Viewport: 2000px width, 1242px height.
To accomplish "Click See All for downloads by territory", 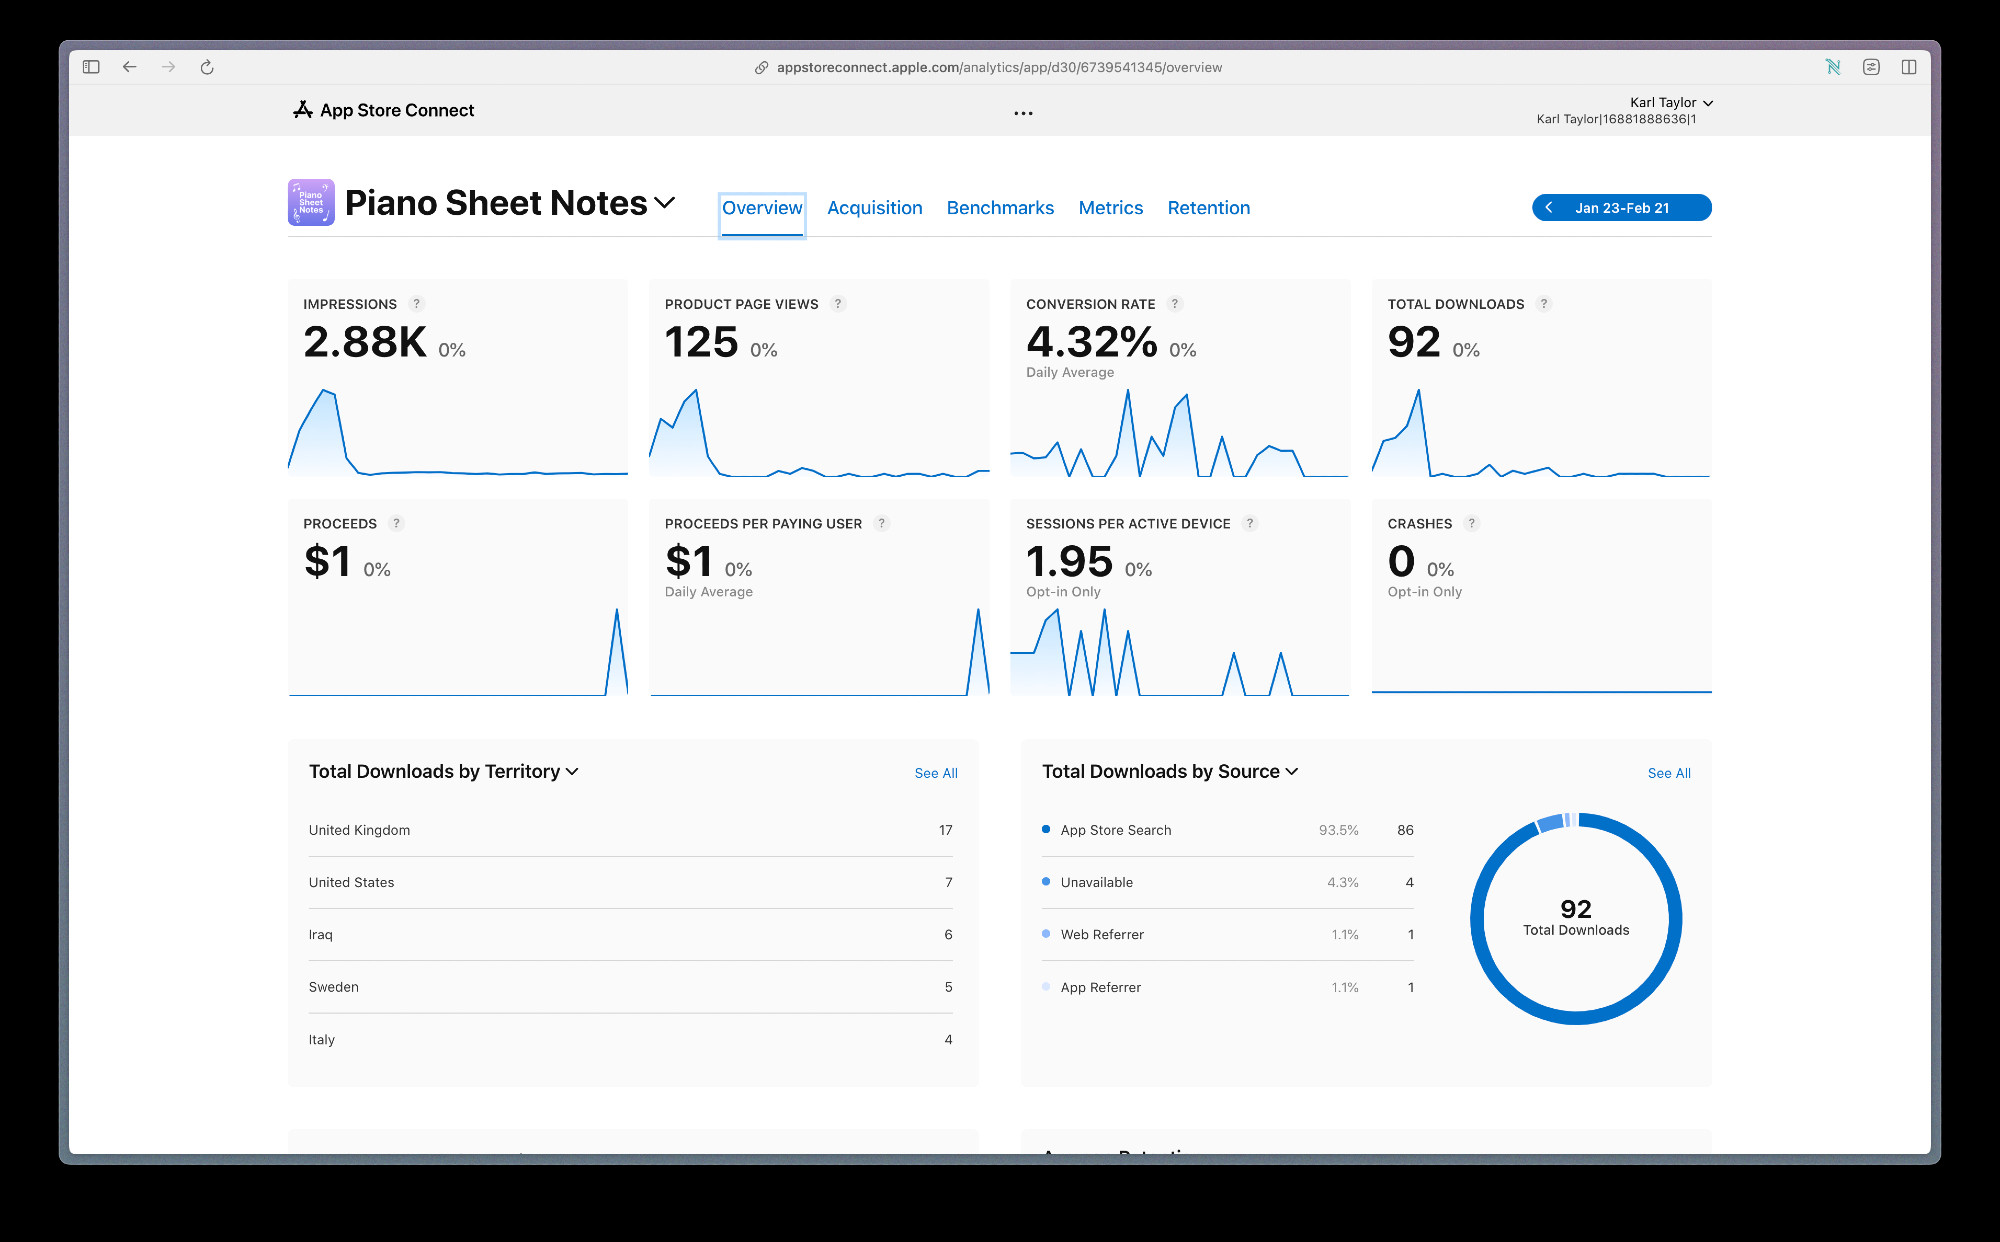I will [936, 773].
